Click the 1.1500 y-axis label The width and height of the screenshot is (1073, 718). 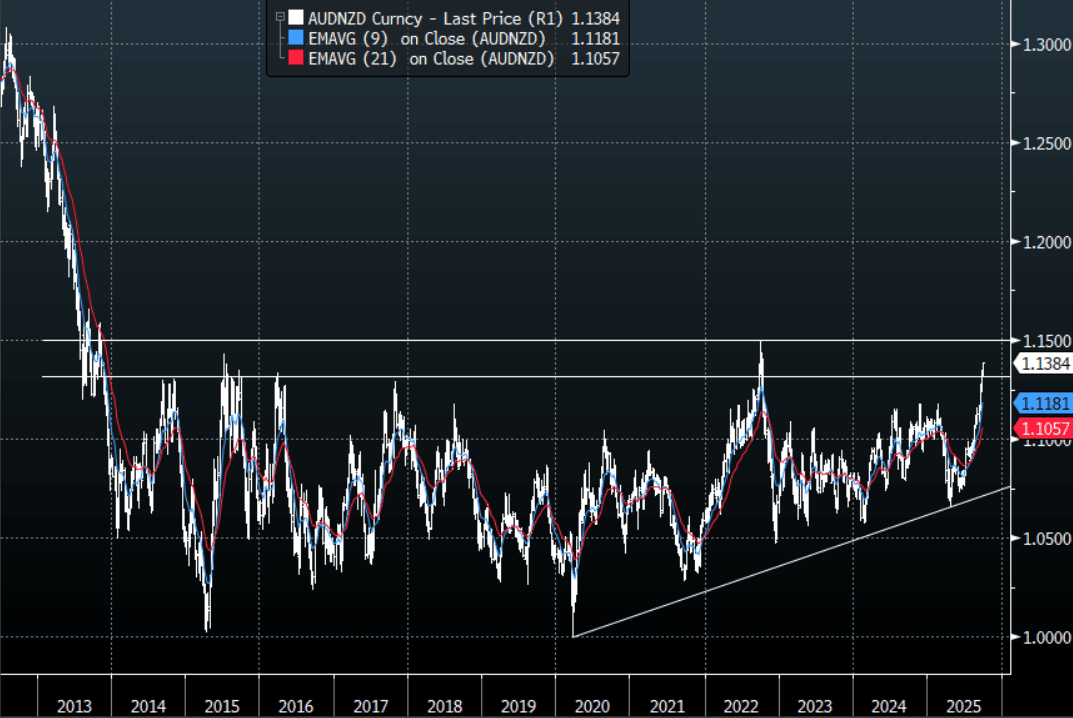pos(1046,341)
